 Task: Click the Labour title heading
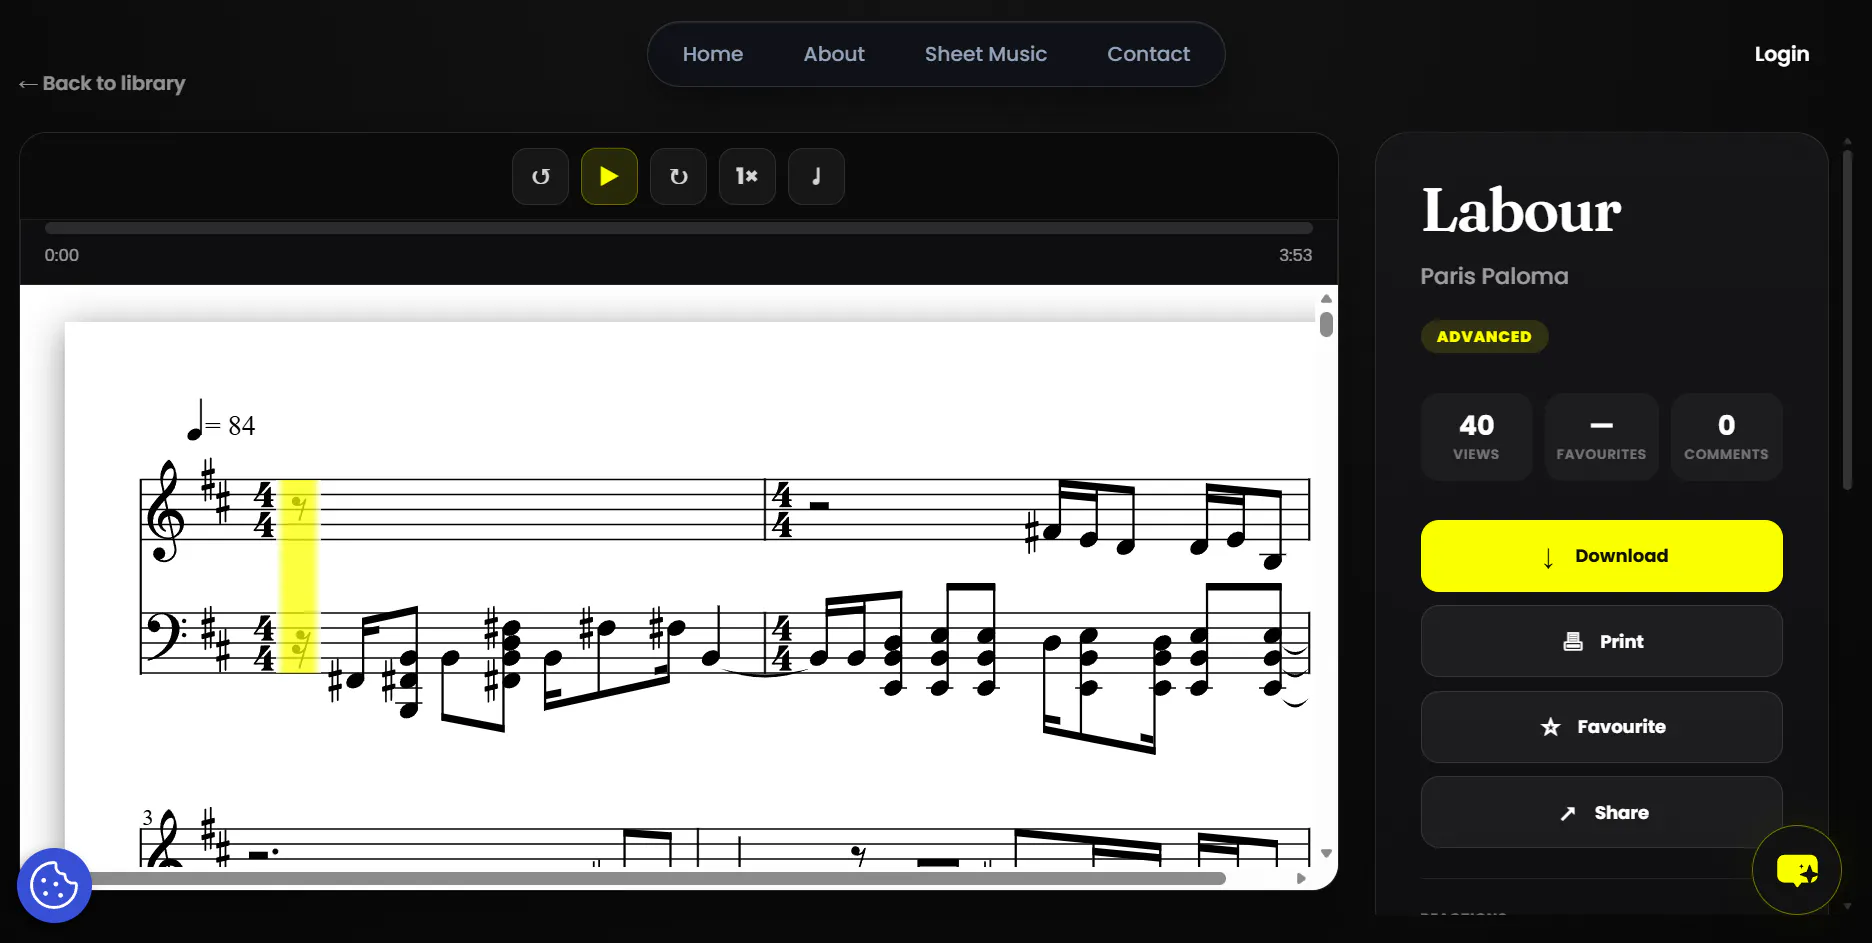(1521, 211)
